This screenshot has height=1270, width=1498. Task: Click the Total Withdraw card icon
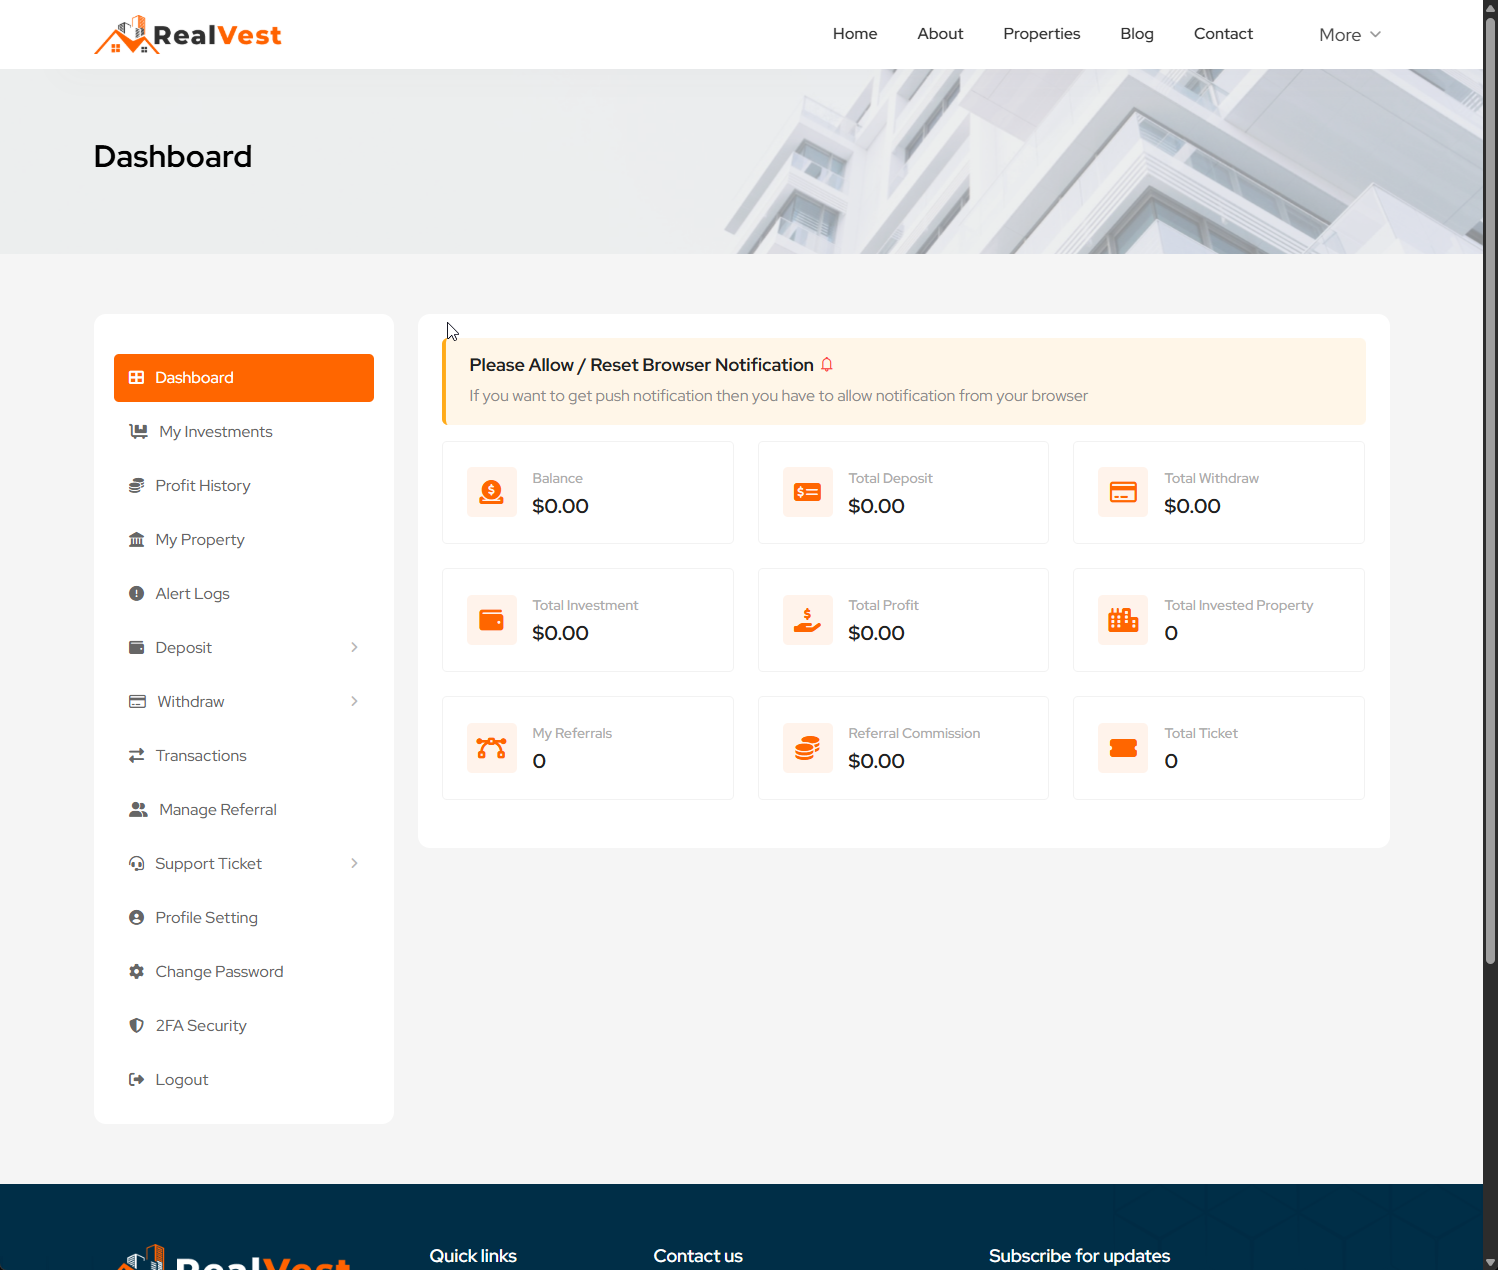tap(1123, 492)
